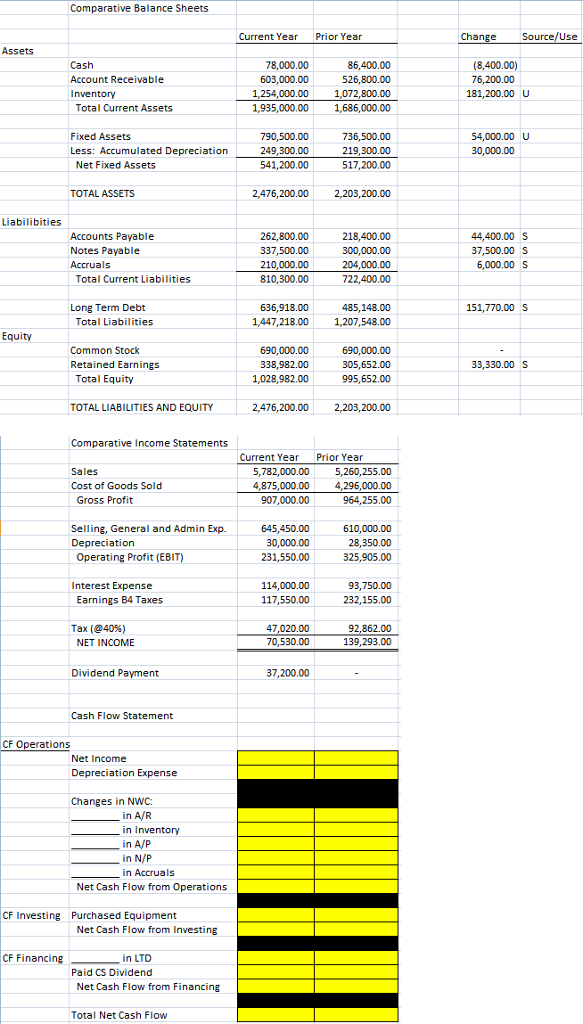Select Inventory current year 1,254,000.00

click(x=282, y=93)
